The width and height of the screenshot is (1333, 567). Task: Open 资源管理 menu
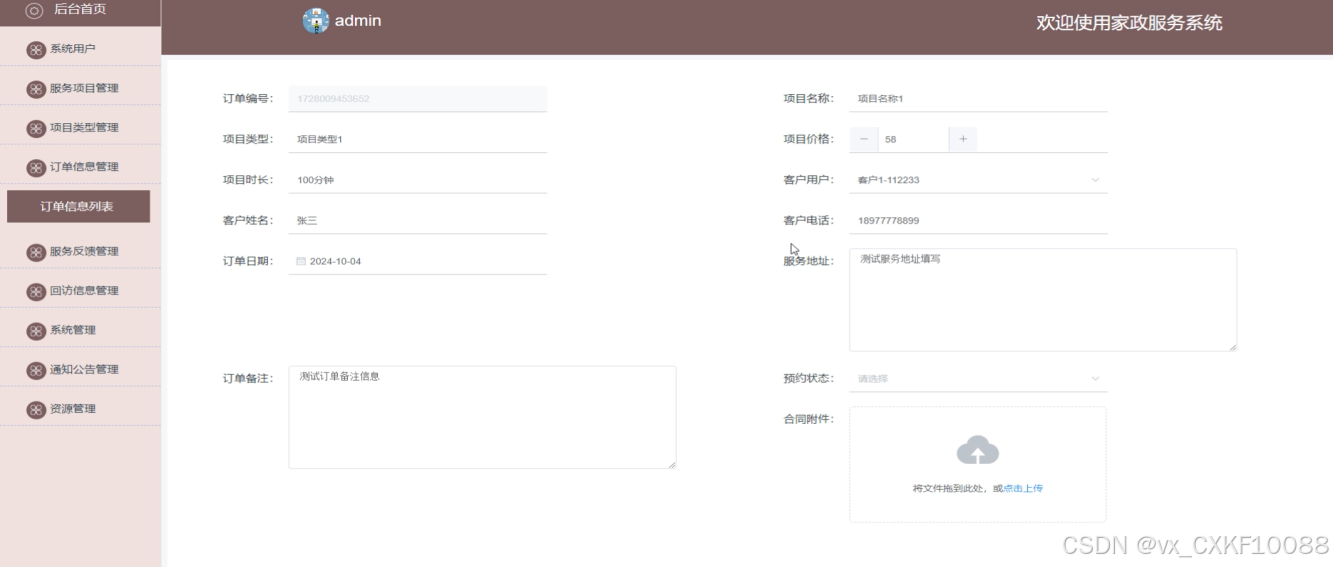pyautogui.click(x=80, y=408)
